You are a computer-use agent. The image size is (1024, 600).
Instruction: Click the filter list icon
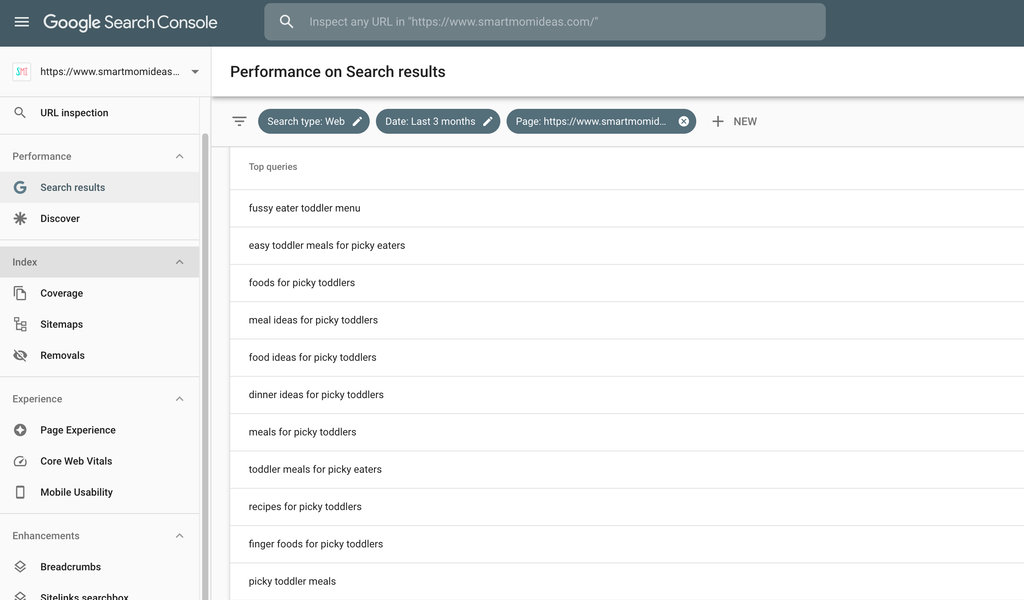tap(239, 121)
